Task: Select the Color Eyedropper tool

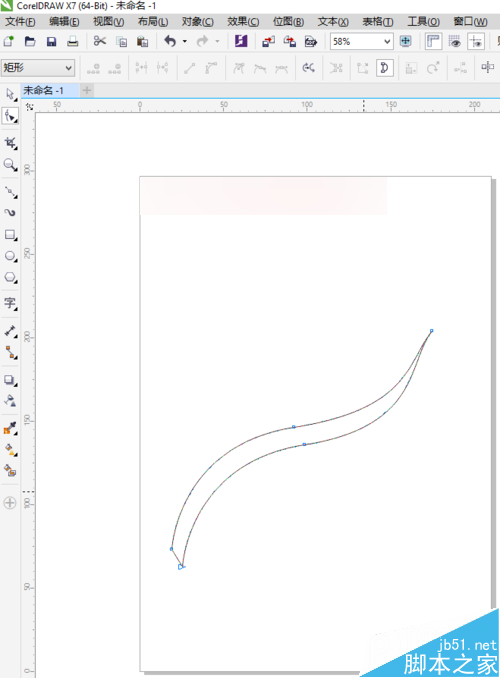Action: click(x=10, y=428)
